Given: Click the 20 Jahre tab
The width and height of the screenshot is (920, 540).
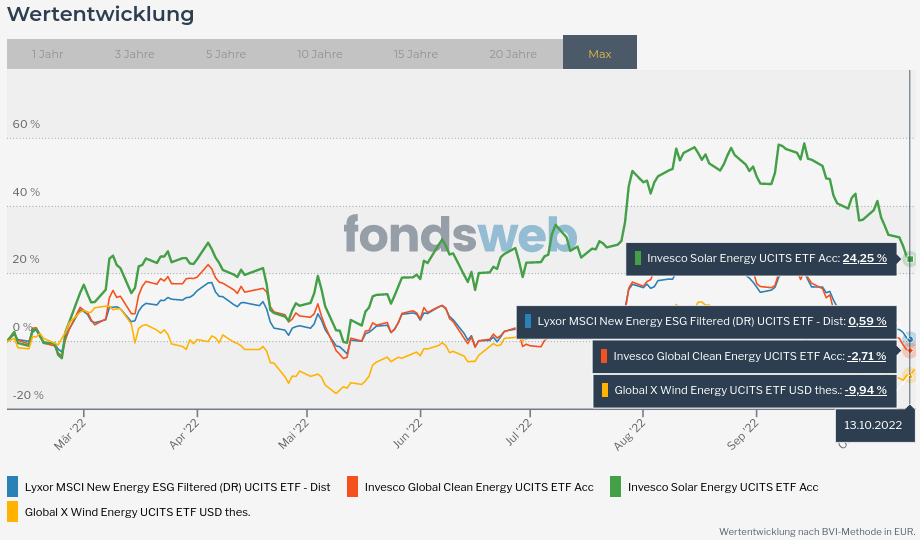Looking at the screenshot, I should click(x=512, y=54).
